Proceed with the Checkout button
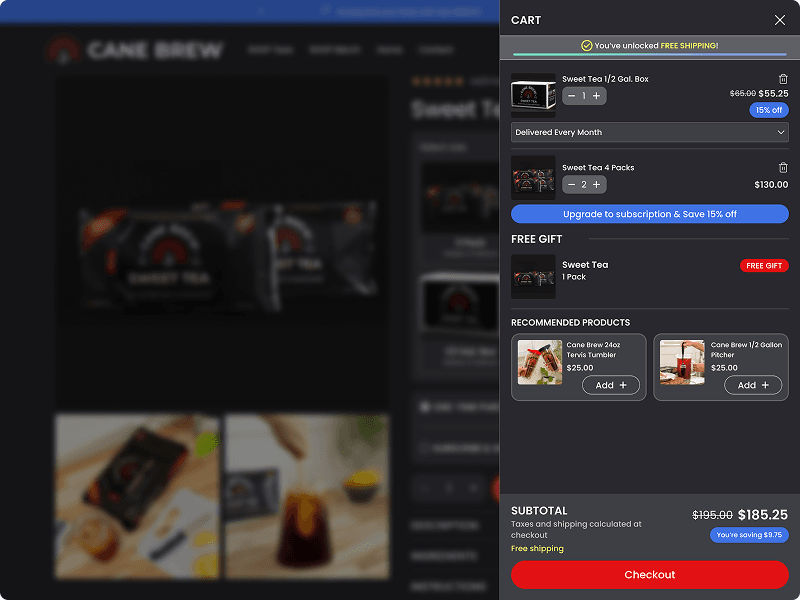The image size is (800, 600). point(649,574)
